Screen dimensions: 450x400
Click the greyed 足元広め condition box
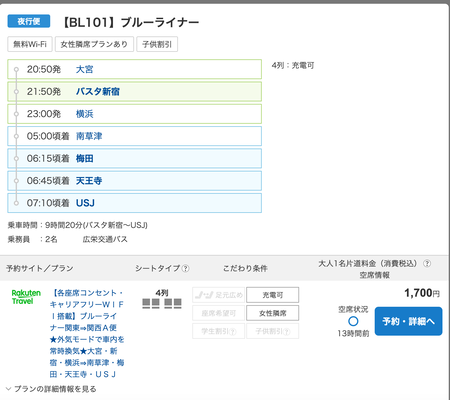(x=219, y=295)
